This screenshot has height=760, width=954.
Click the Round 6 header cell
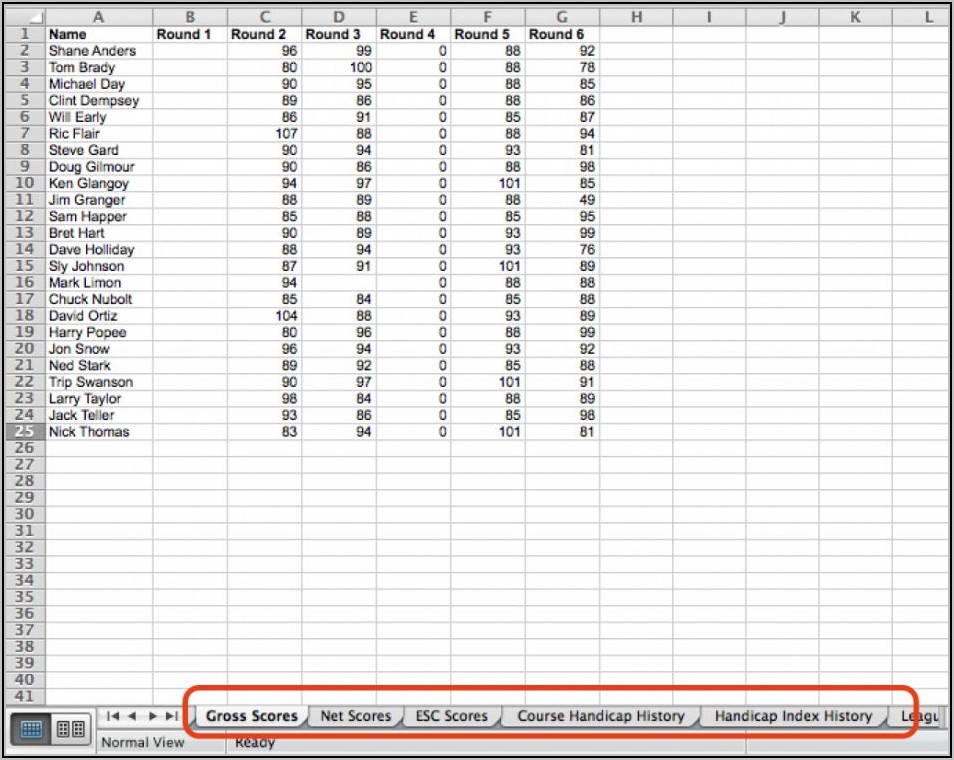pyautogui.click(x=562, y=34)
